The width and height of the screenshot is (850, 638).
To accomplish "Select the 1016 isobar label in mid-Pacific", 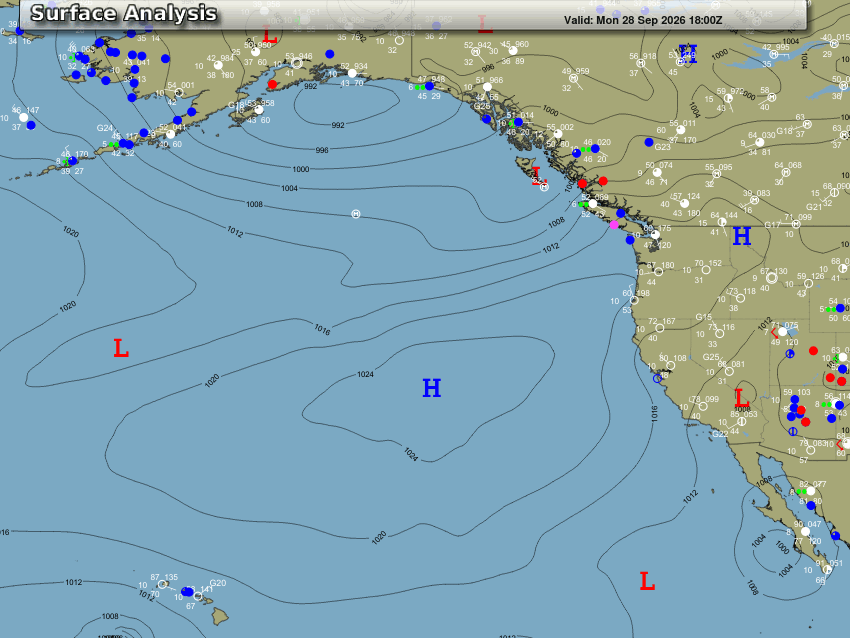I will pos(322,329).
